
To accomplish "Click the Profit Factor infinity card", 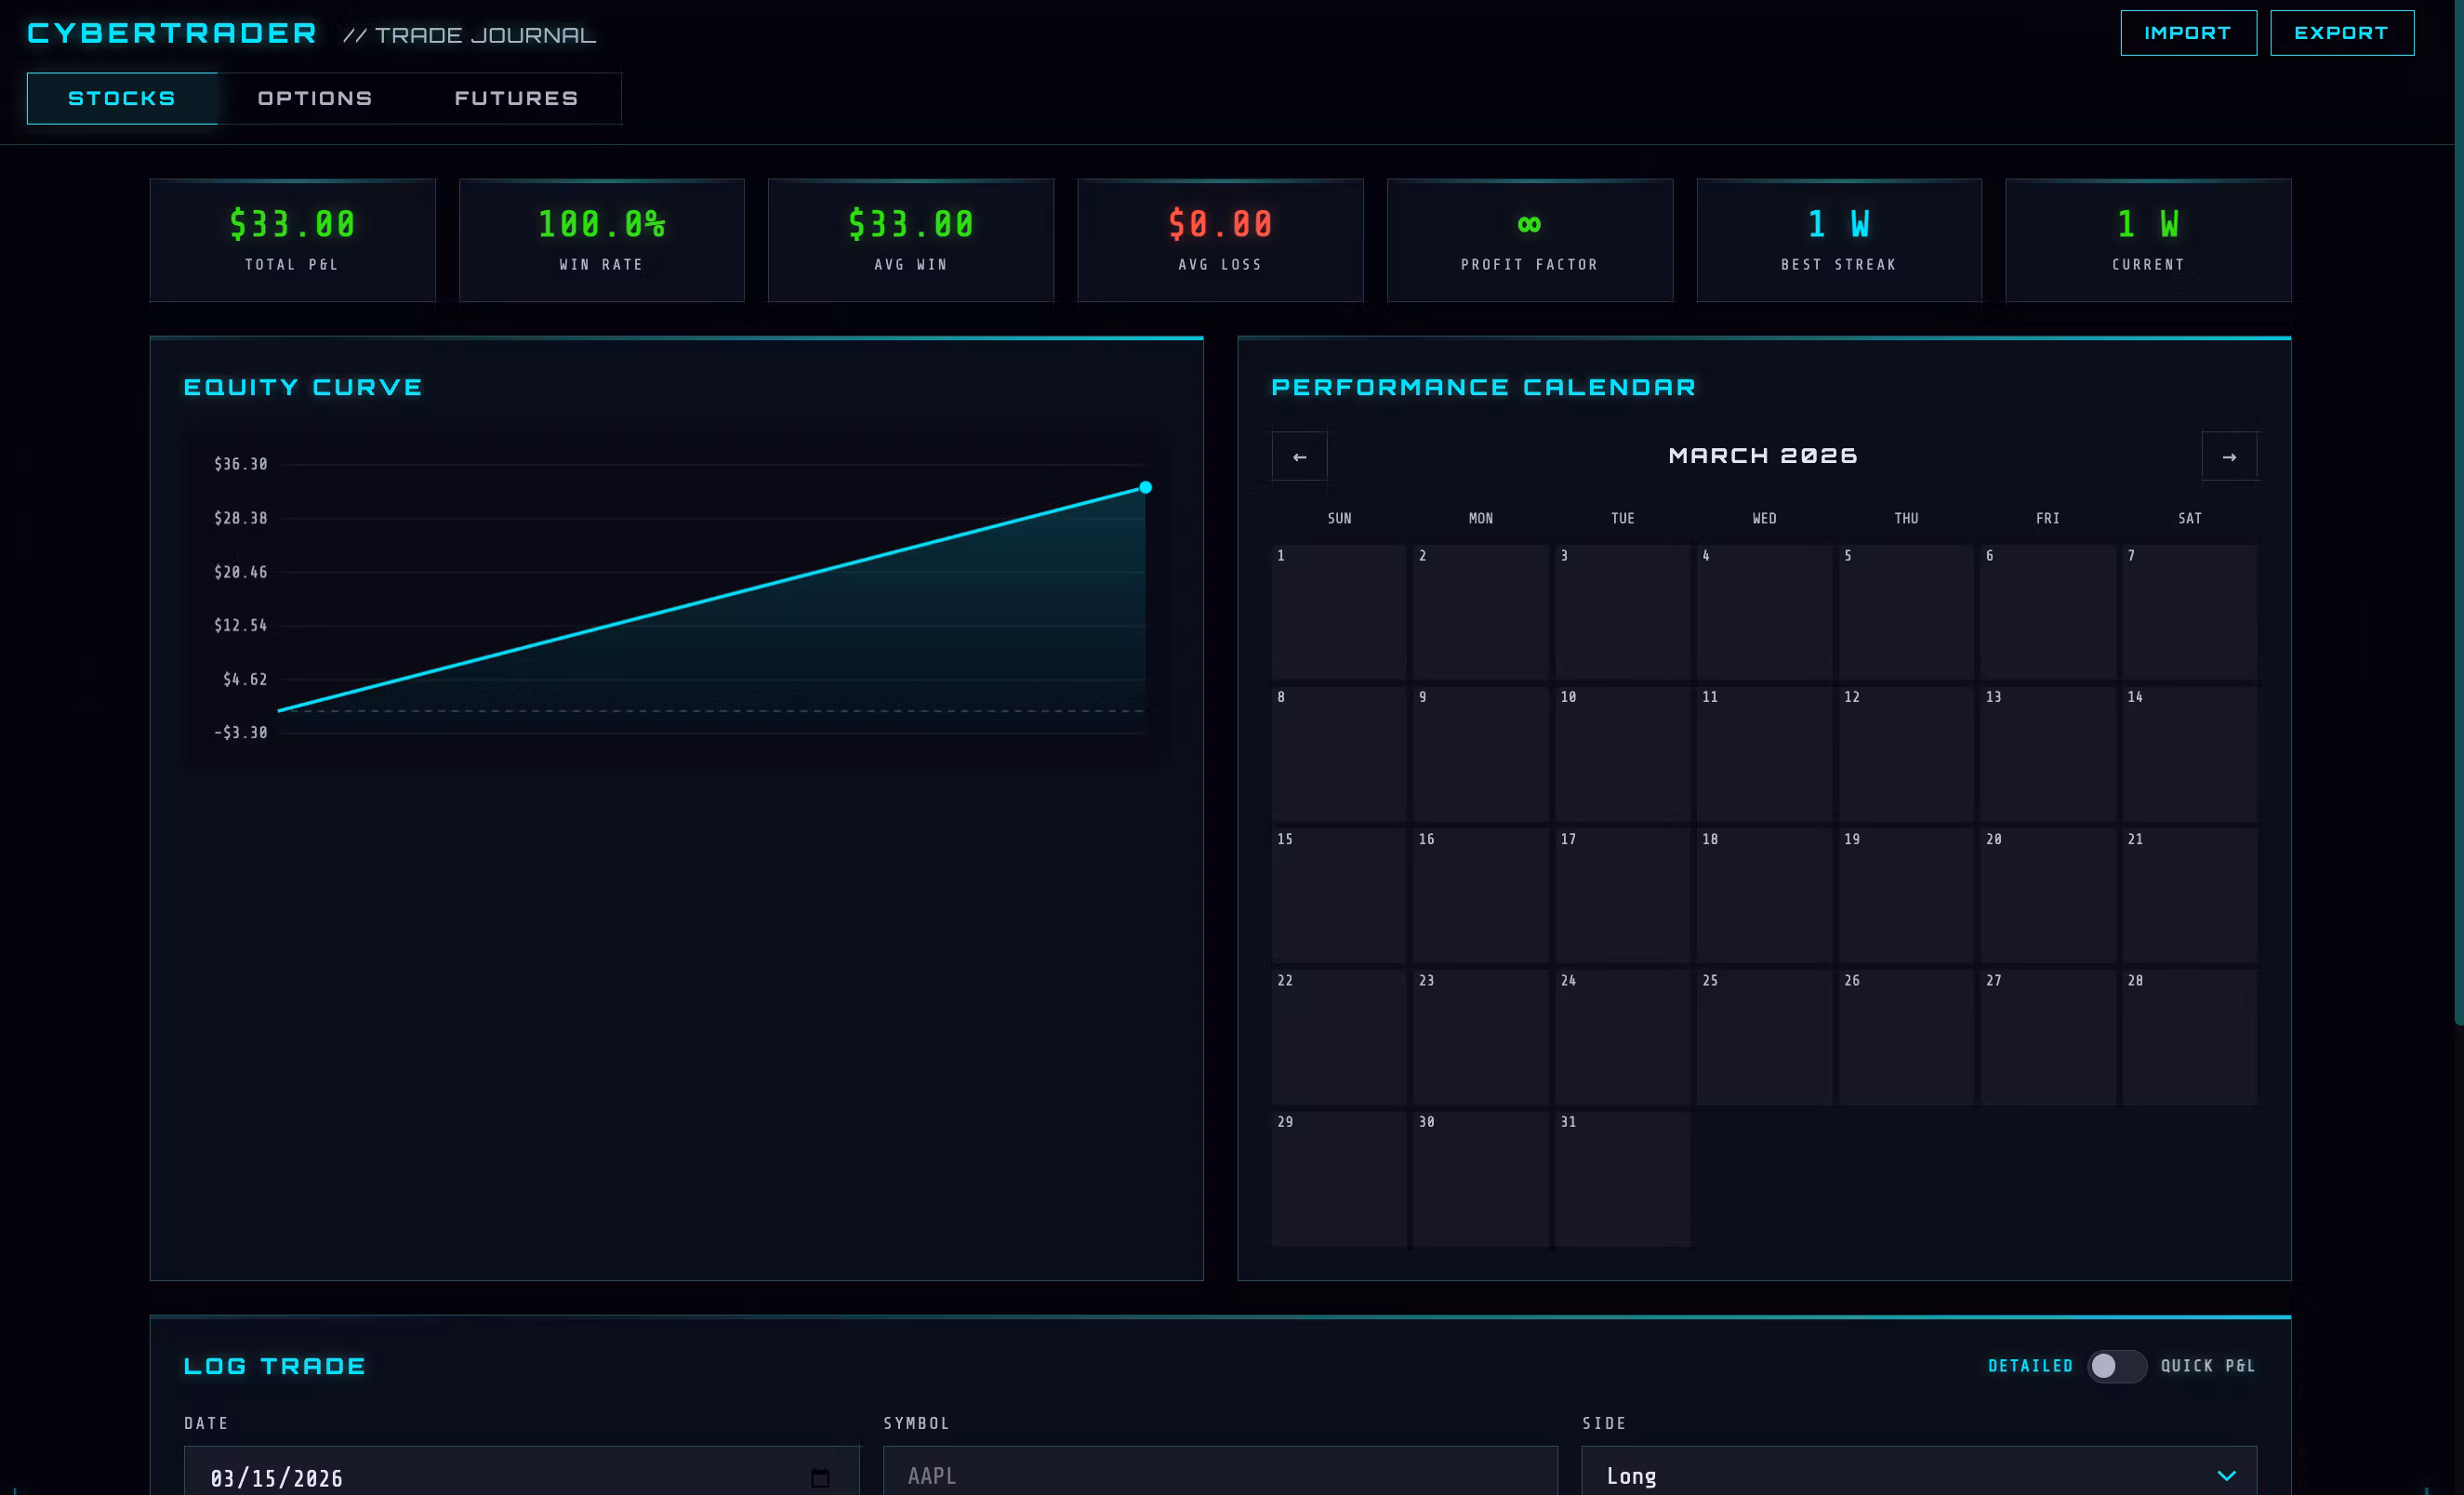I will click(x=1529, y=240).
